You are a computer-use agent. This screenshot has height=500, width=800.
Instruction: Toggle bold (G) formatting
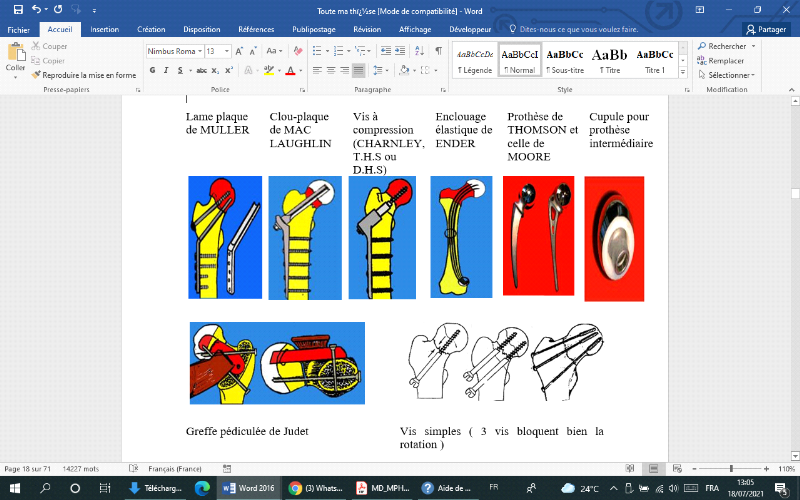coord(153,70)
